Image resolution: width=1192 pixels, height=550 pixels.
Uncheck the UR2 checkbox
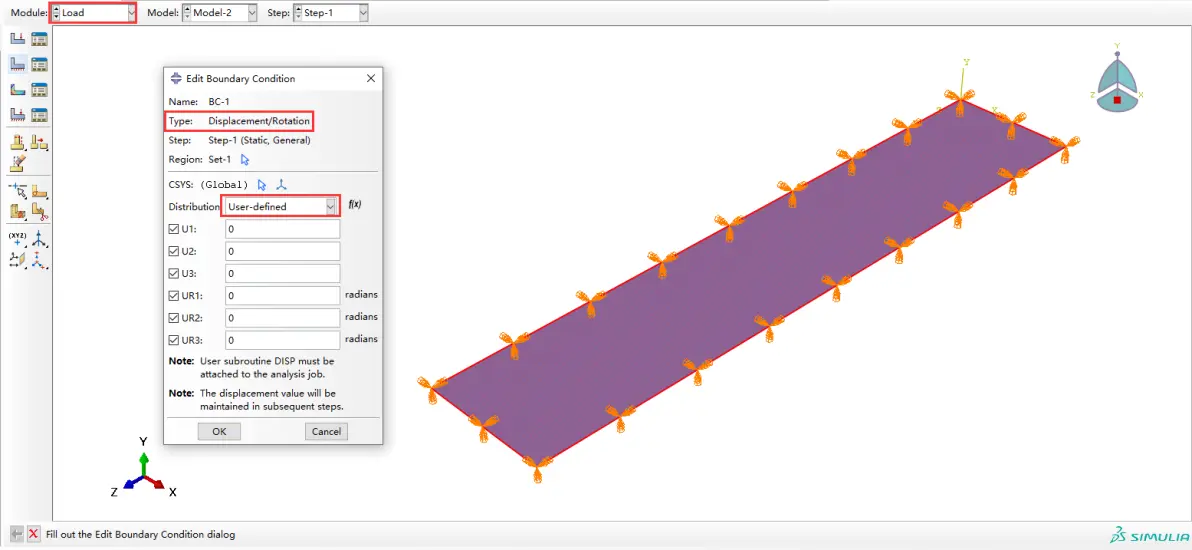click(173, 317)
